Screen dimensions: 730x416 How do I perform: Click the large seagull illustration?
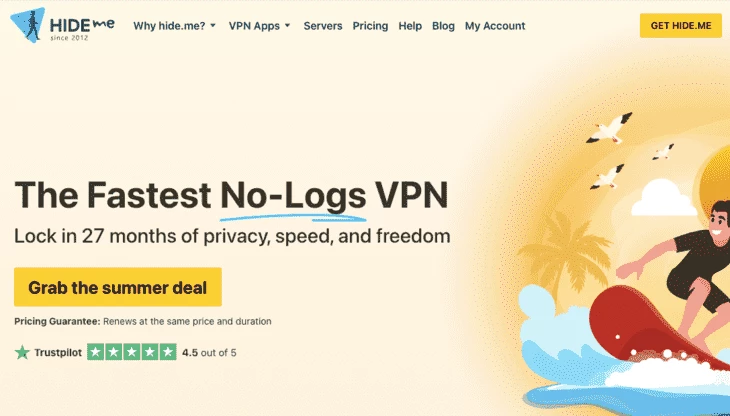click(x=609, y=127)
